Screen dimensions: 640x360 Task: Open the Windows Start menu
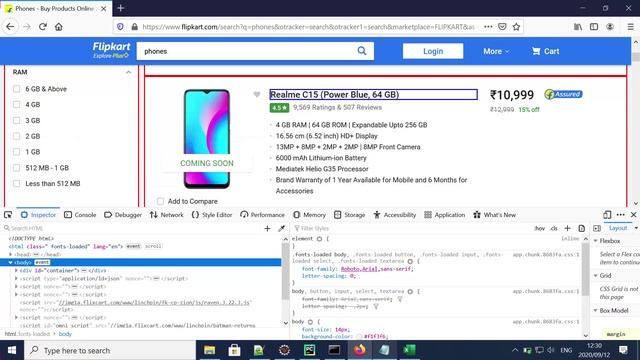[x=12, y=350]
